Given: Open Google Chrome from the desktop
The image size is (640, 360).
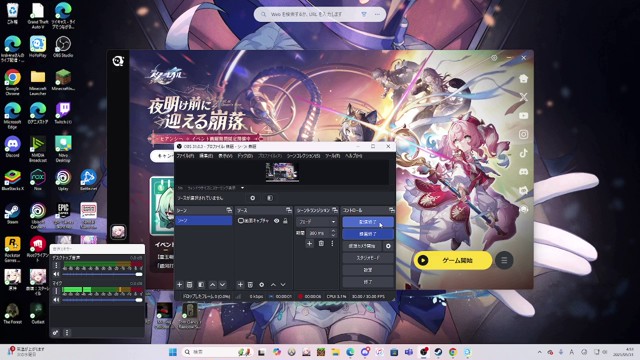Looking at the screenshot, I should click(12, 82).
